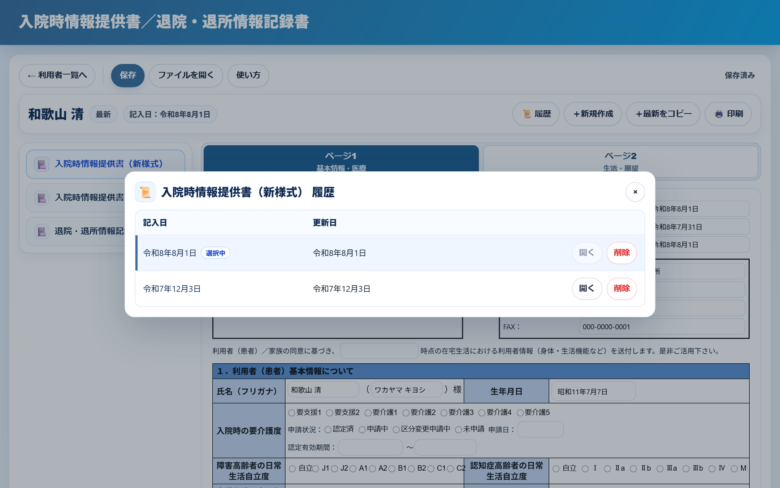Select 申請中 radio button
The height and width of the screenshot is (488, 780).
(362, 430)
